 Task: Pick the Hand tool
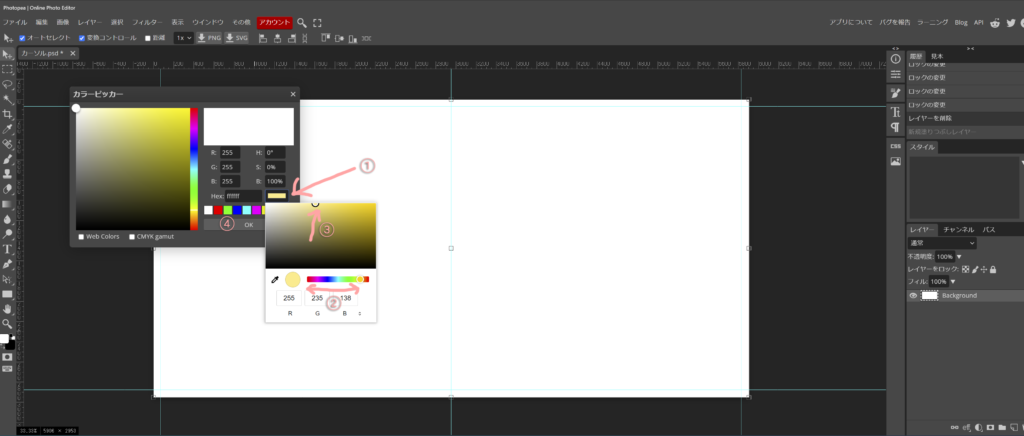point(7,309)
